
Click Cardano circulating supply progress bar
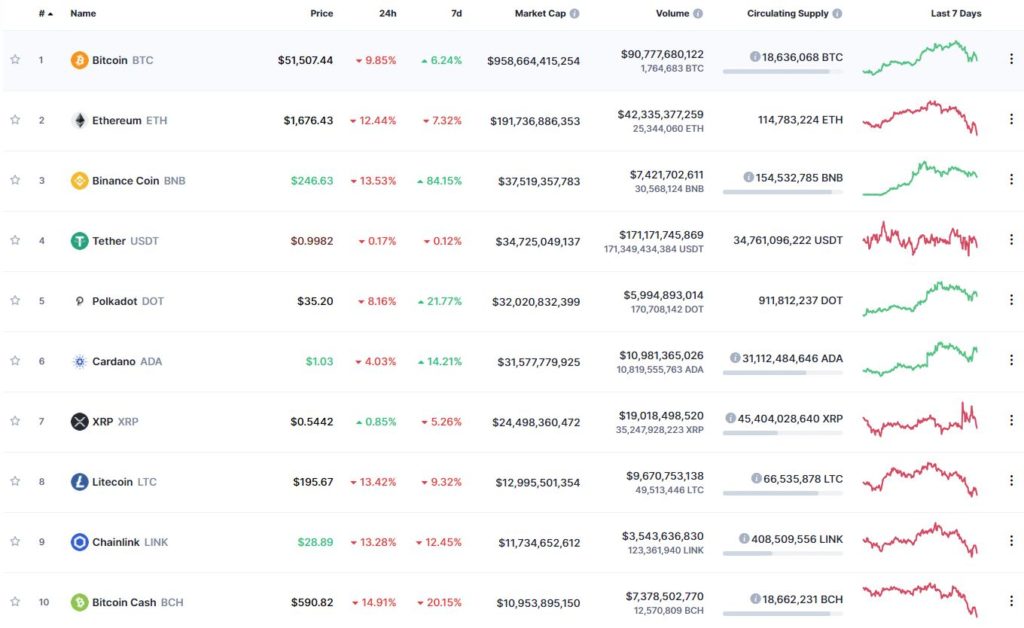[782, 373]
